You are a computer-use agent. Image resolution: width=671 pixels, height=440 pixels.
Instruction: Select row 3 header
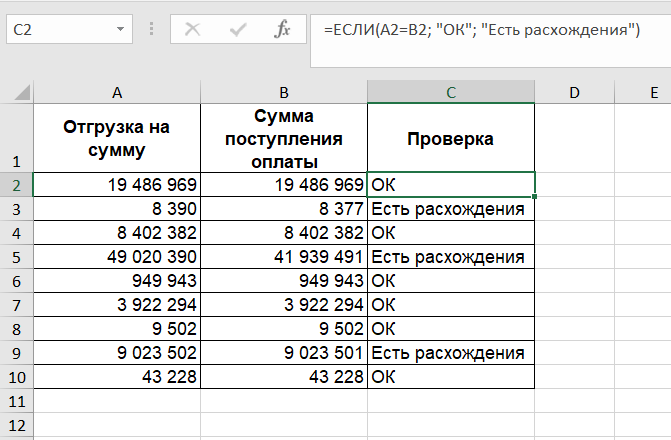[16, 209]
